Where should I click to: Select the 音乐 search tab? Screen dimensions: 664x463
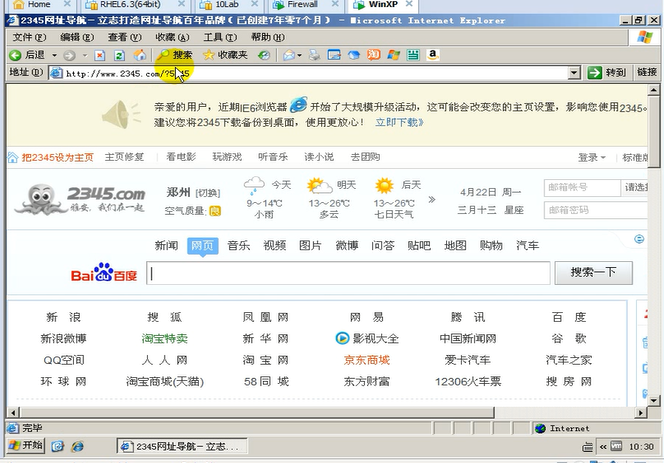(x=238, y=245)
